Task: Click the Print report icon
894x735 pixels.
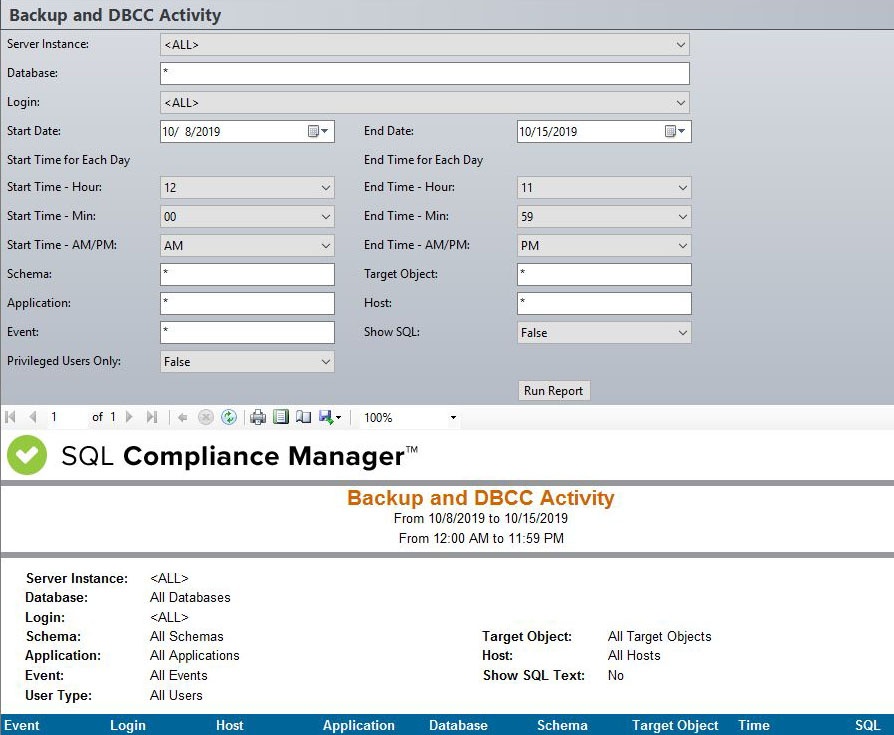Action: (258, 417)
